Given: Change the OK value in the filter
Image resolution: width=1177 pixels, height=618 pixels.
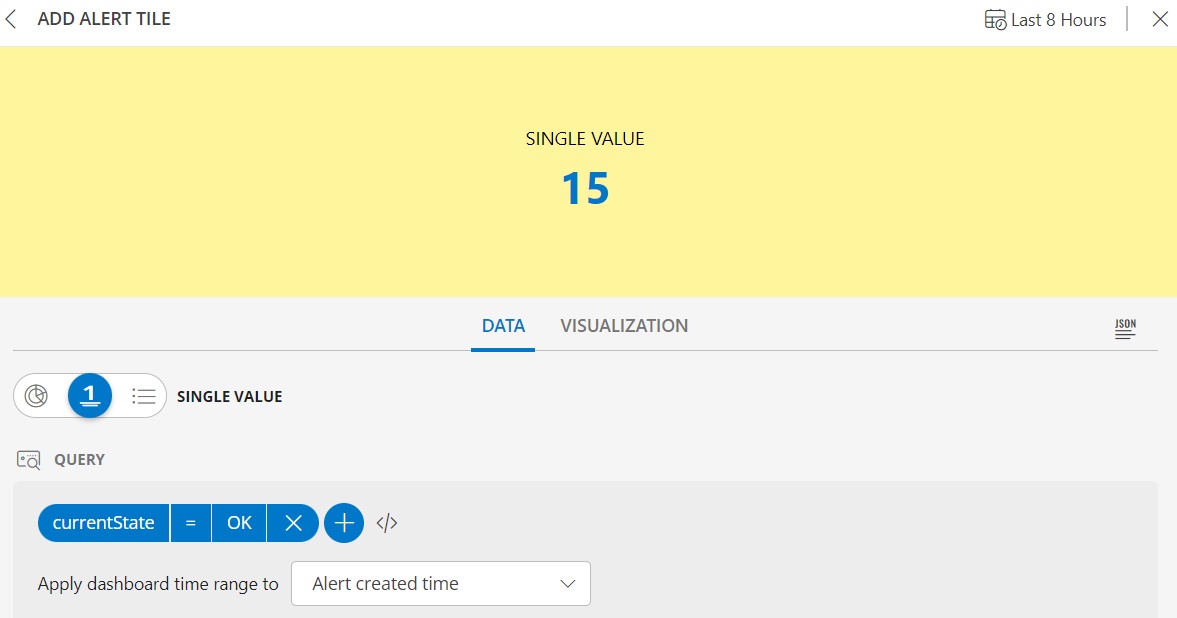Looking at the screenshot, I should pyautogui.click(x=238, y=522).
